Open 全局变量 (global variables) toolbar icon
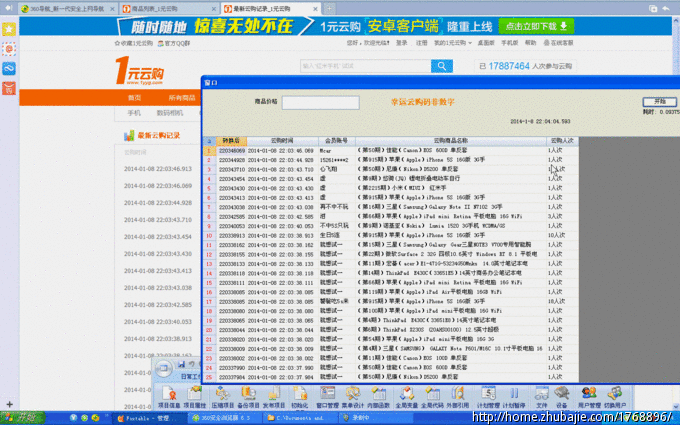Image resolution: width=680 pixels, height=425 pixels. pos(407,397)
